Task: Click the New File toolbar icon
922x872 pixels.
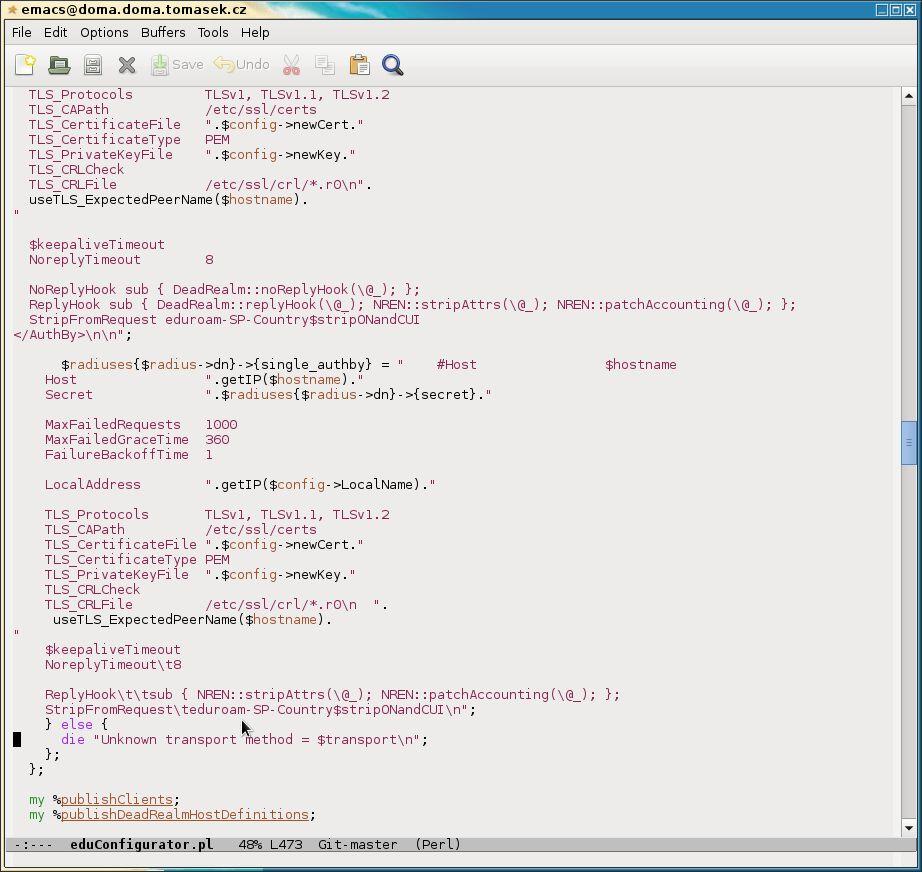Action: coord(25,65)
